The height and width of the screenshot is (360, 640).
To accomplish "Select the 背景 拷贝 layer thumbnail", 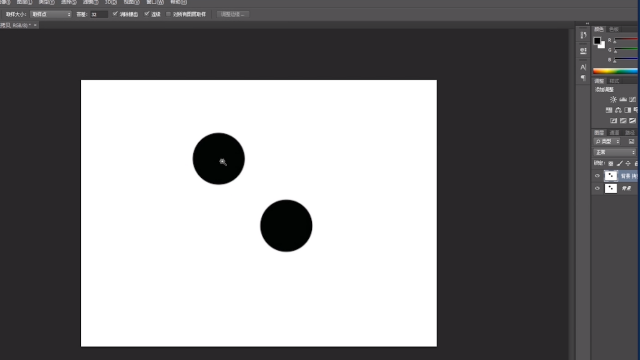I will [611, 176].
